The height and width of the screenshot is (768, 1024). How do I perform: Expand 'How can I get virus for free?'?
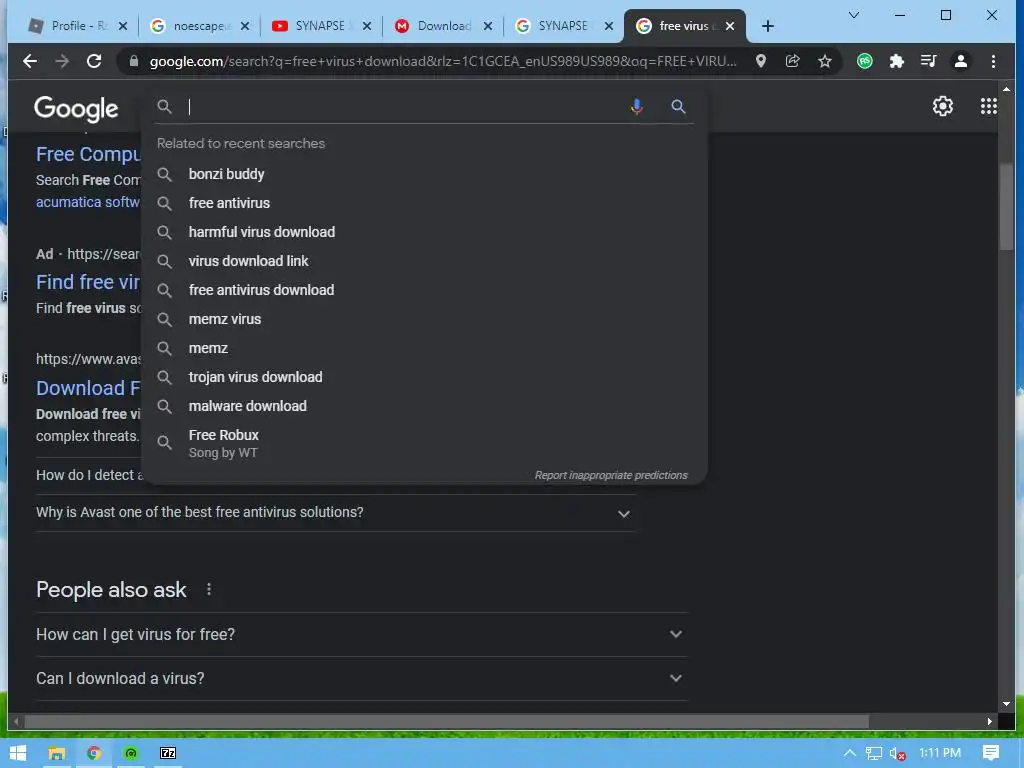362,634
